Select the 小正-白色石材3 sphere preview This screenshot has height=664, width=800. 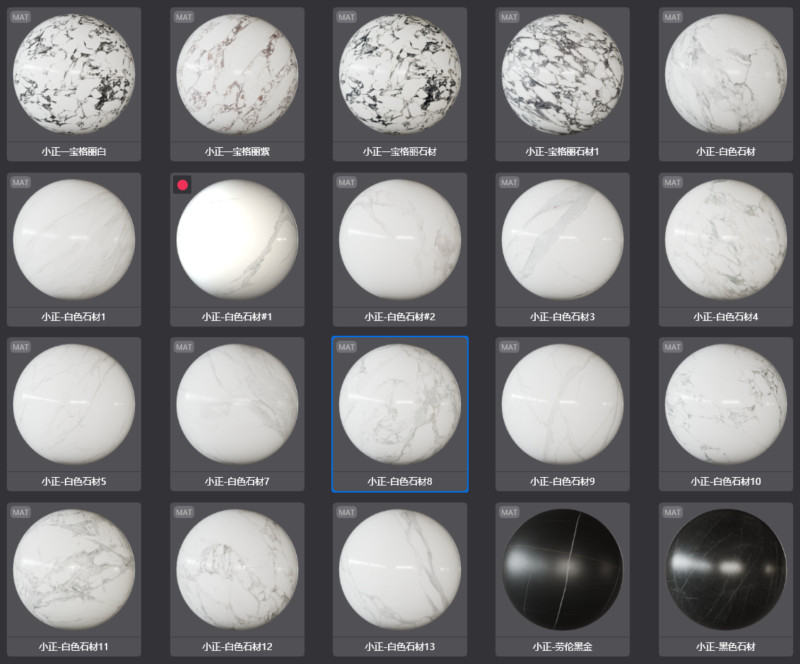coord(562,240)
